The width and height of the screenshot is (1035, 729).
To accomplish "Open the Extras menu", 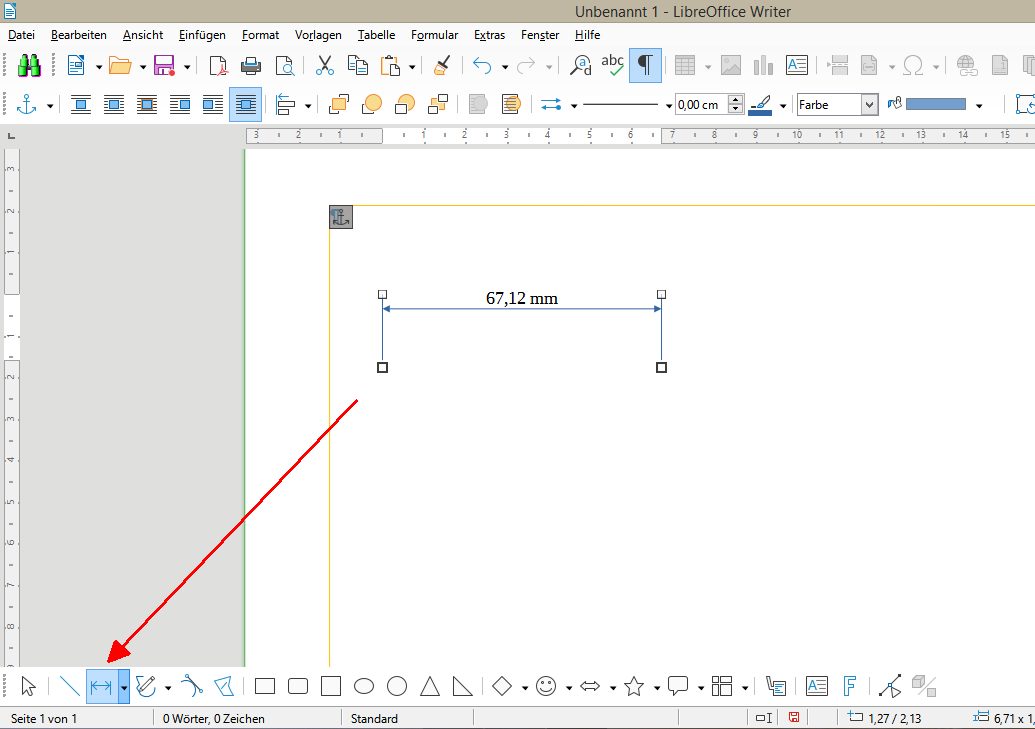I will [x=489, y=35].
